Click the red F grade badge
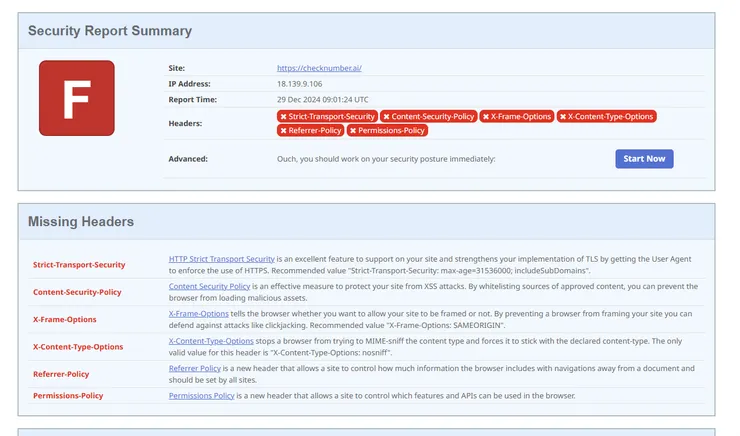The height and width of the screenshot is (436, 740). tap(76, 98)
